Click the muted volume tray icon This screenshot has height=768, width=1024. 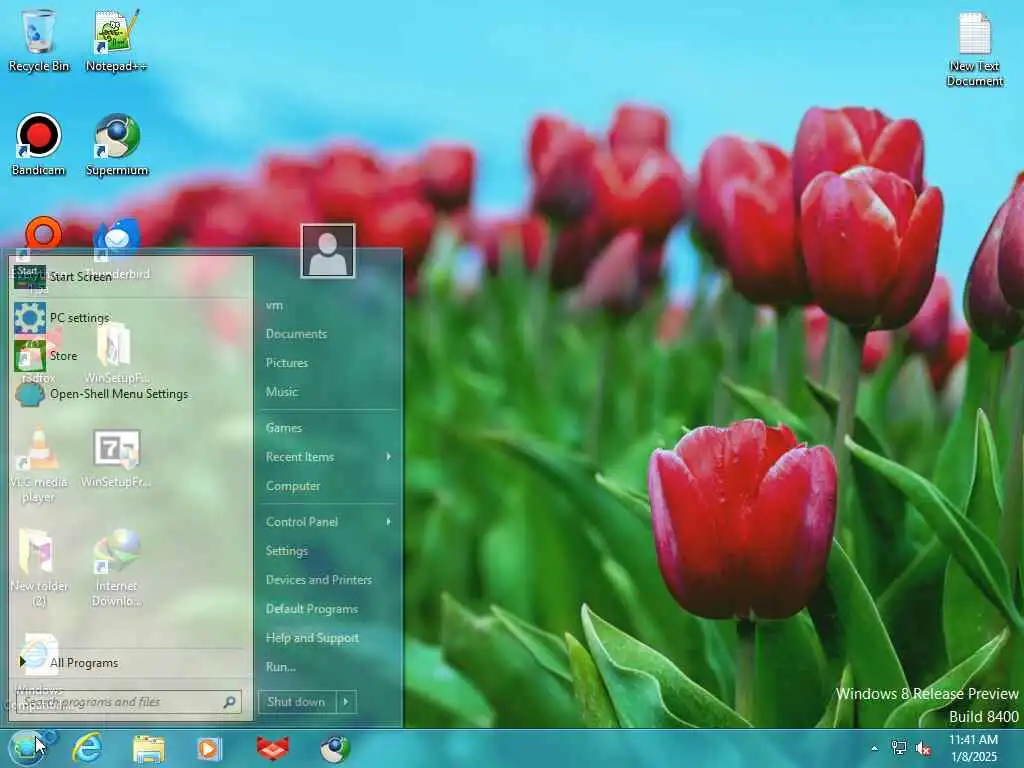coord(923,748)
